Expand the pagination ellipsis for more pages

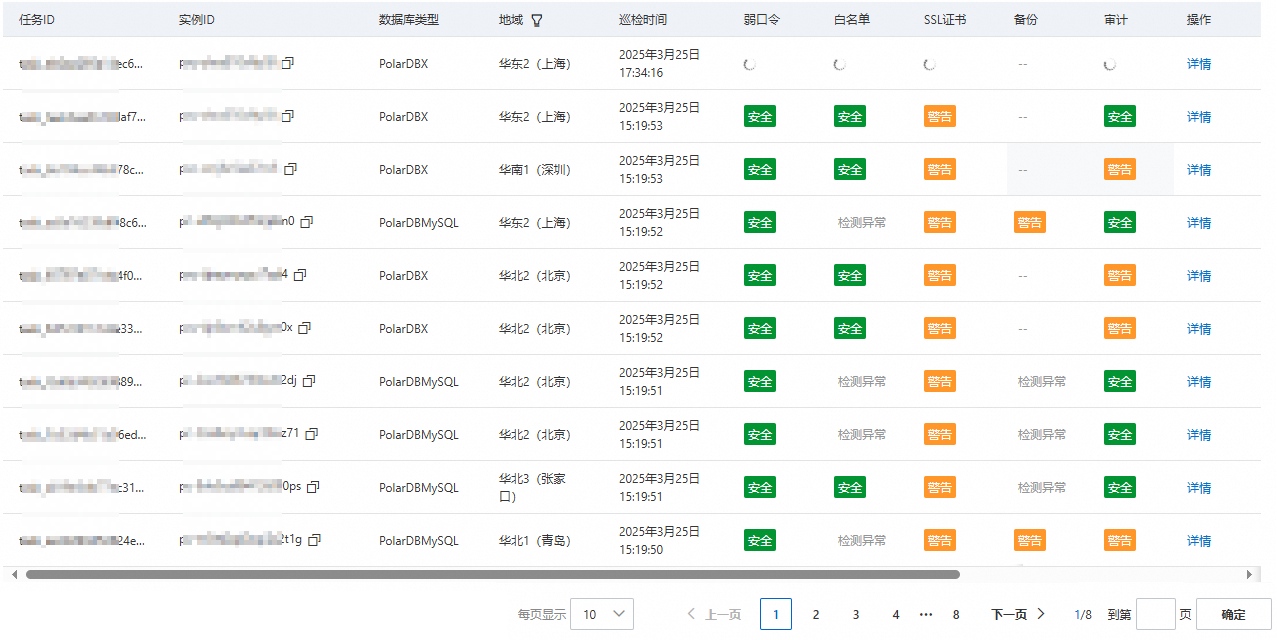tap(926, 614)
